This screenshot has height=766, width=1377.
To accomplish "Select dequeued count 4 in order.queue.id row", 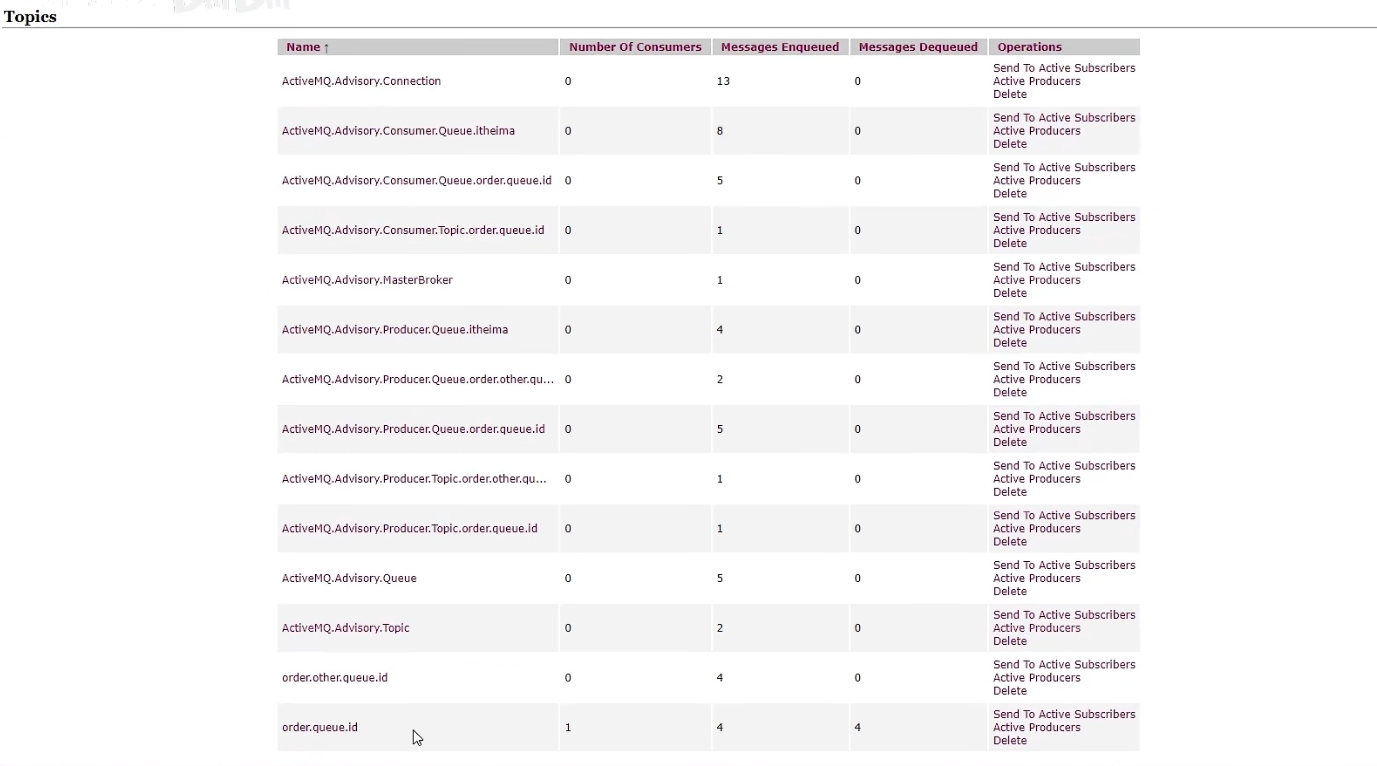I will click(x=857, y=728).
